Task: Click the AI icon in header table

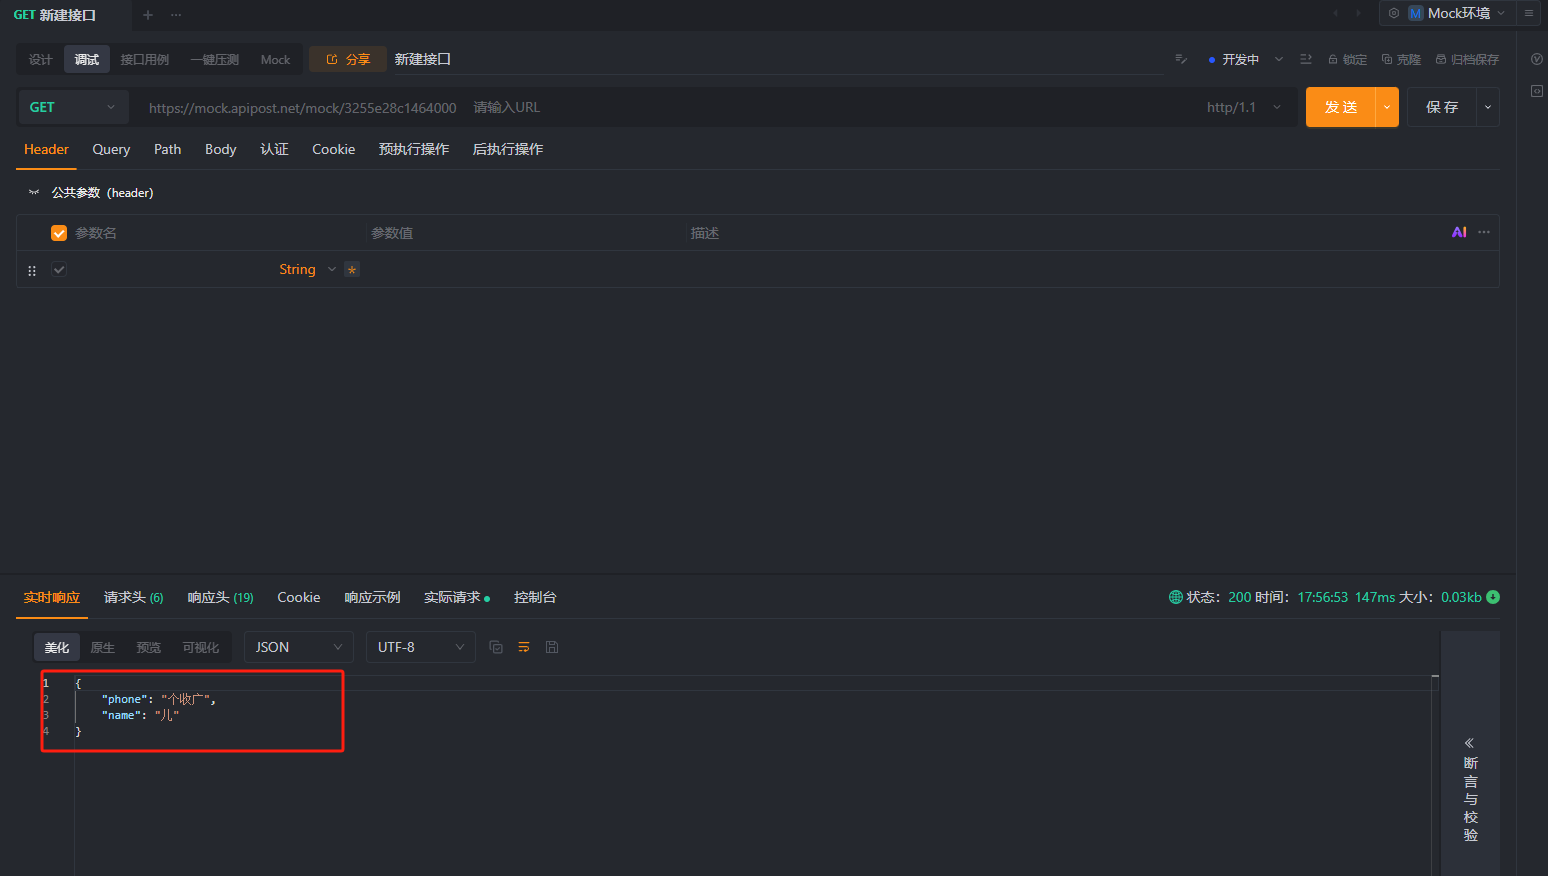Action: tap(1459, 232)
